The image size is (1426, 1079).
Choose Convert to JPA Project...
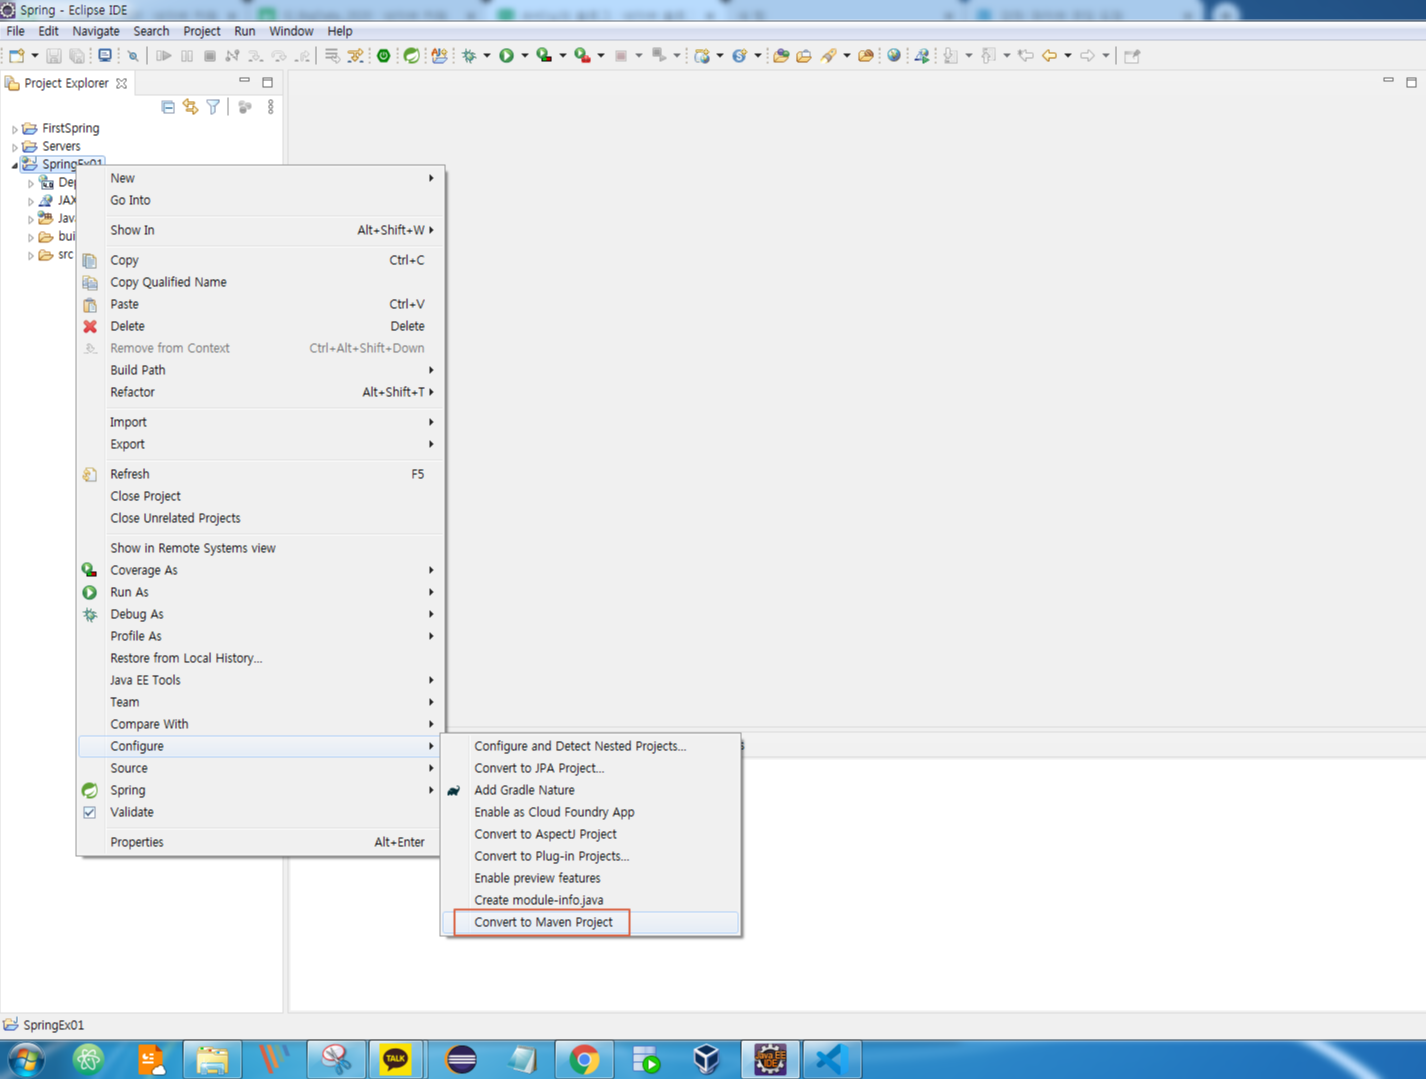pyautogui.click(x=591, y=768)
